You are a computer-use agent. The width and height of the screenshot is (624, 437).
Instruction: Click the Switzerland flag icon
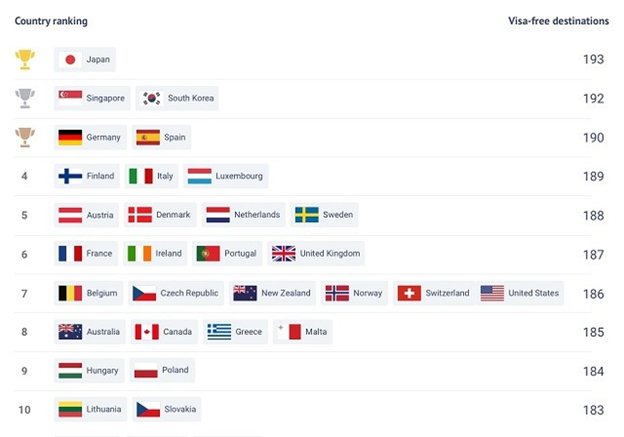pyautogui.click(x=409, y=293)
